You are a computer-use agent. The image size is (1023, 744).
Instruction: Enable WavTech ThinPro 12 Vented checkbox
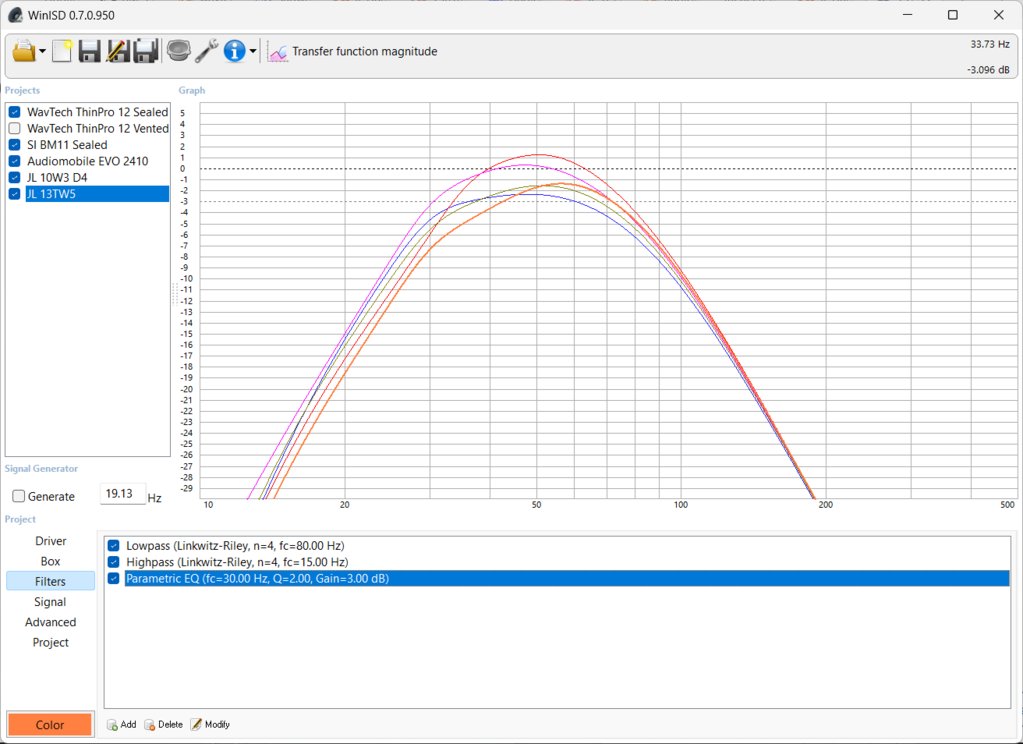[x=14, y=129]
